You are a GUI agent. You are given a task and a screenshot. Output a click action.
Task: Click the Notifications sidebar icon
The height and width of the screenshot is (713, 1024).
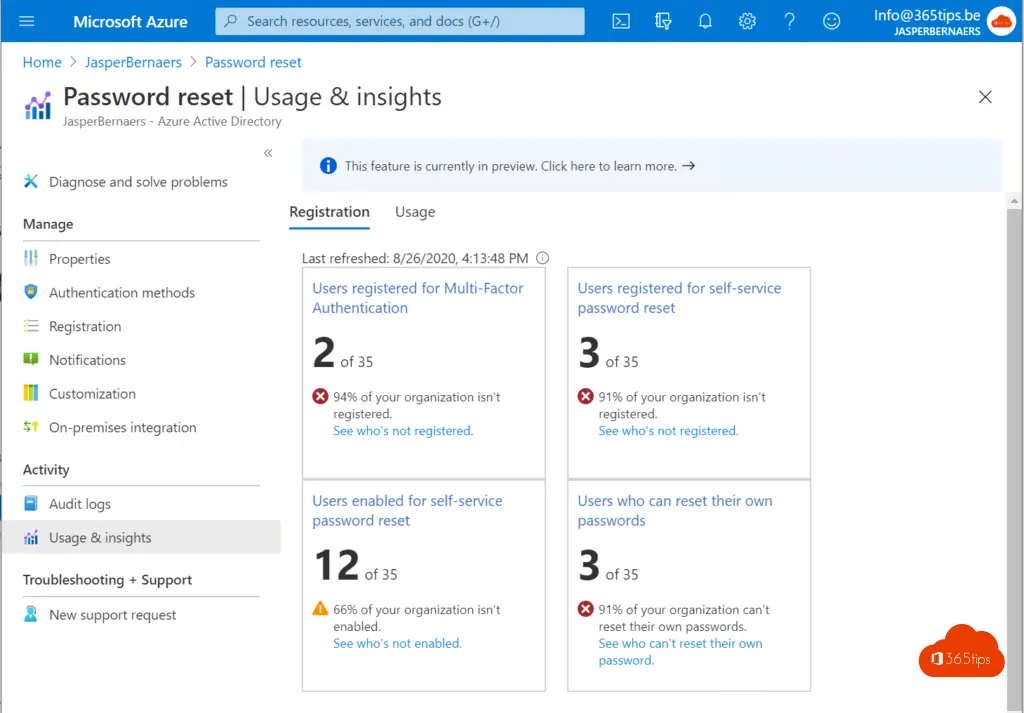(31, 359)
